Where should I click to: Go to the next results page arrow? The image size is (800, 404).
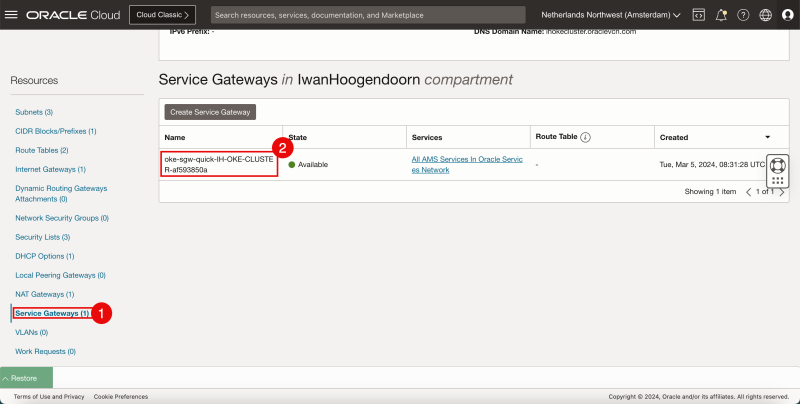tap(782, 191)
